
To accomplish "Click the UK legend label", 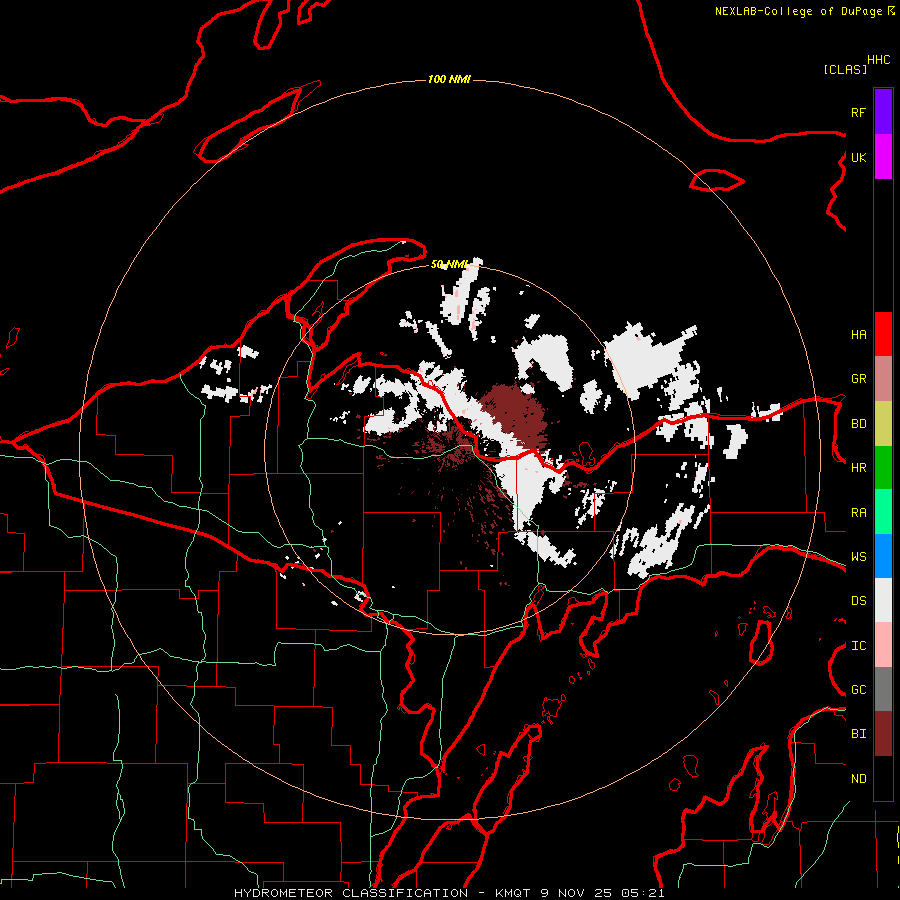I will [858, 157].
